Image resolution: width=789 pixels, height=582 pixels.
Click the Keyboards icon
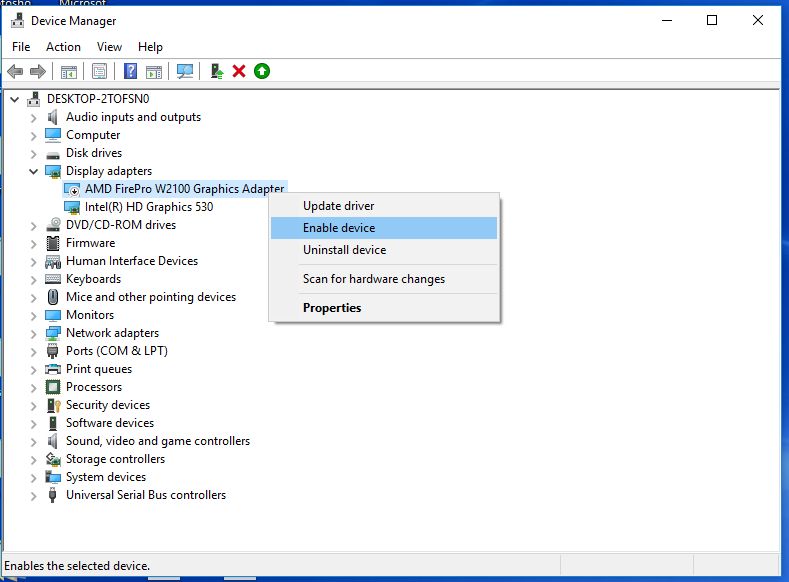coord(53,279)
